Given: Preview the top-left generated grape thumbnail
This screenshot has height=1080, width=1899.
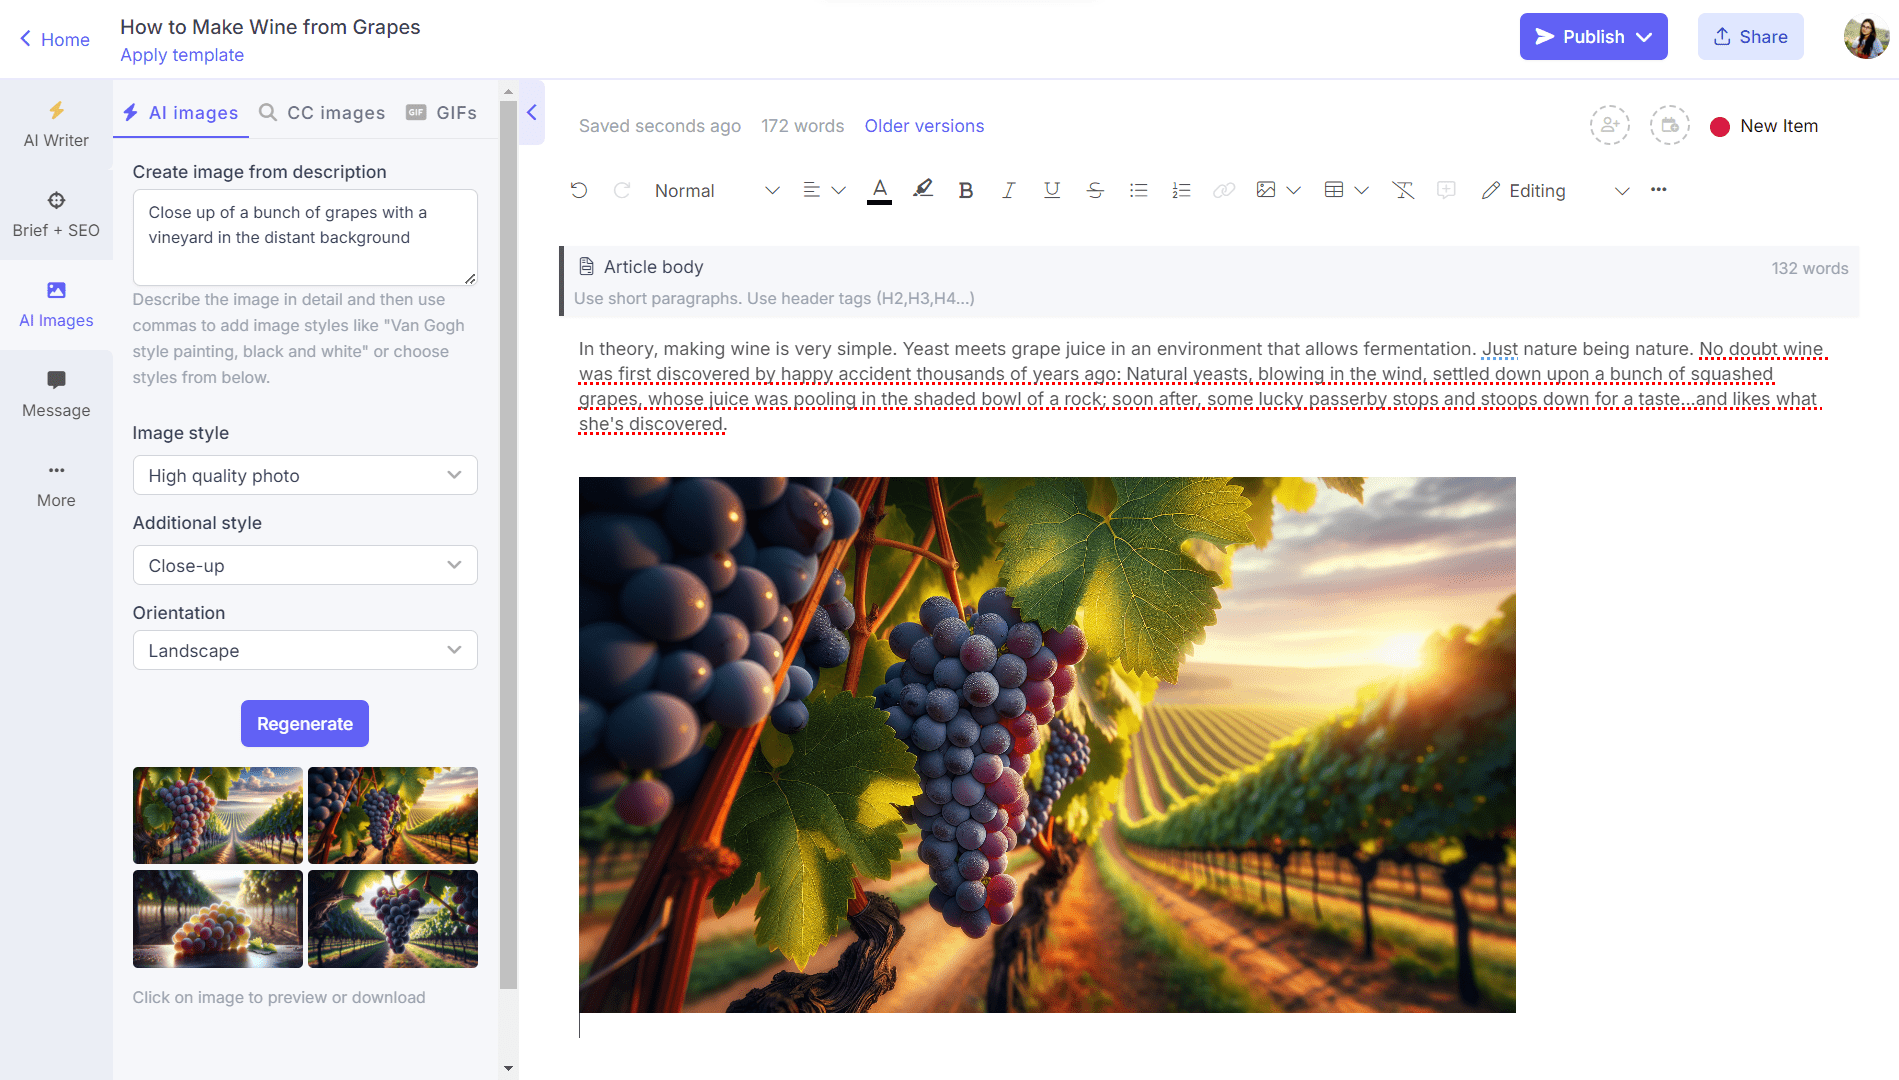Looking at the screenshot, I should 218,815.
